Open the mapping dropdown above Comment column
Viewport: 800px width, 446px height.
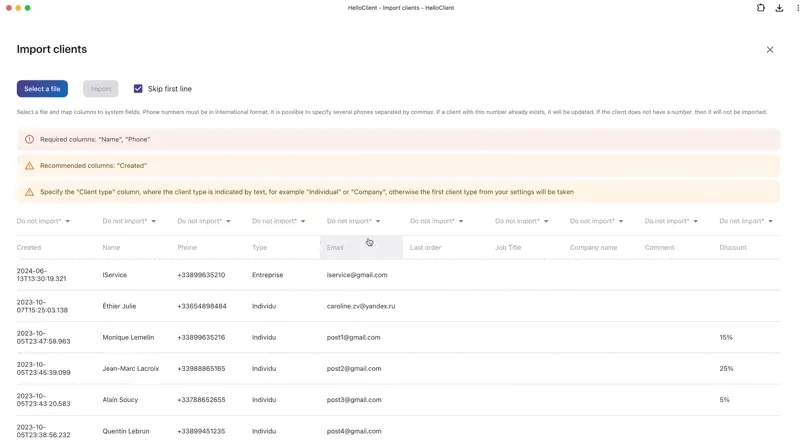[671, 221]
